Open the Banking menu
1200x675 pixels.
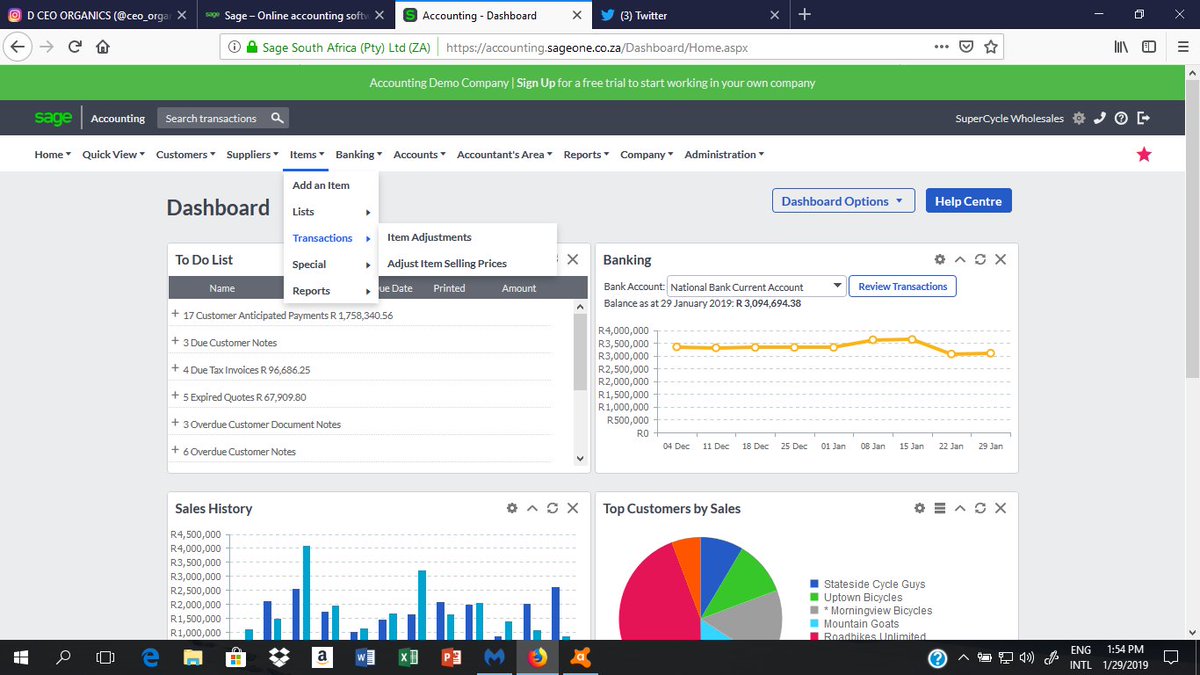tap(359, 154)
